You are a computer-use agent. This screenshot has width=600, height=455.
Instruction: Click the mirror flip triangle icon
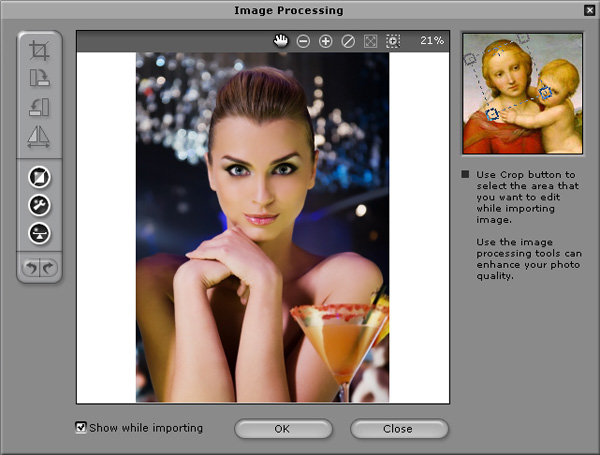click(40, 137)
